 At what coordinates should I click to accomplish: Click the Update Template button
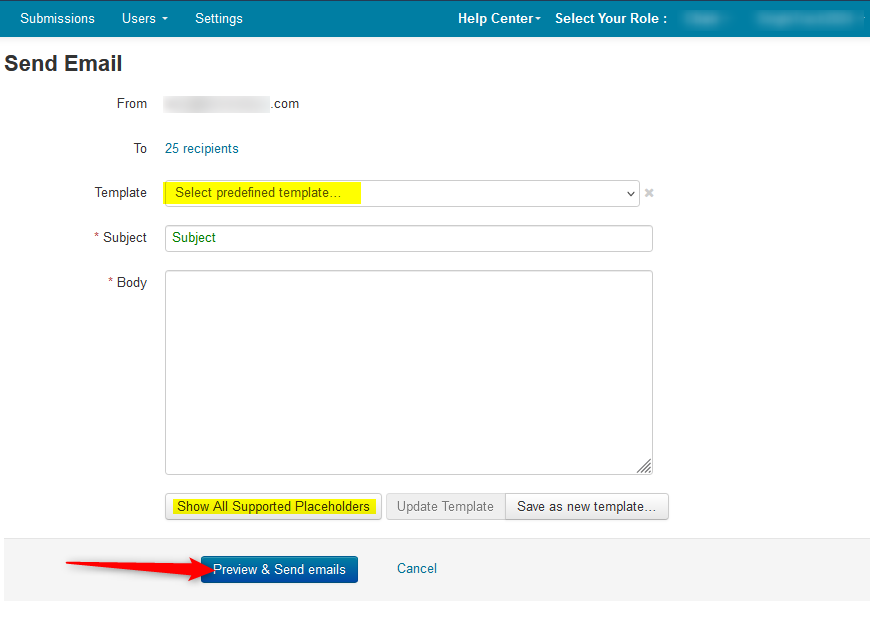[x=445, y=506]
